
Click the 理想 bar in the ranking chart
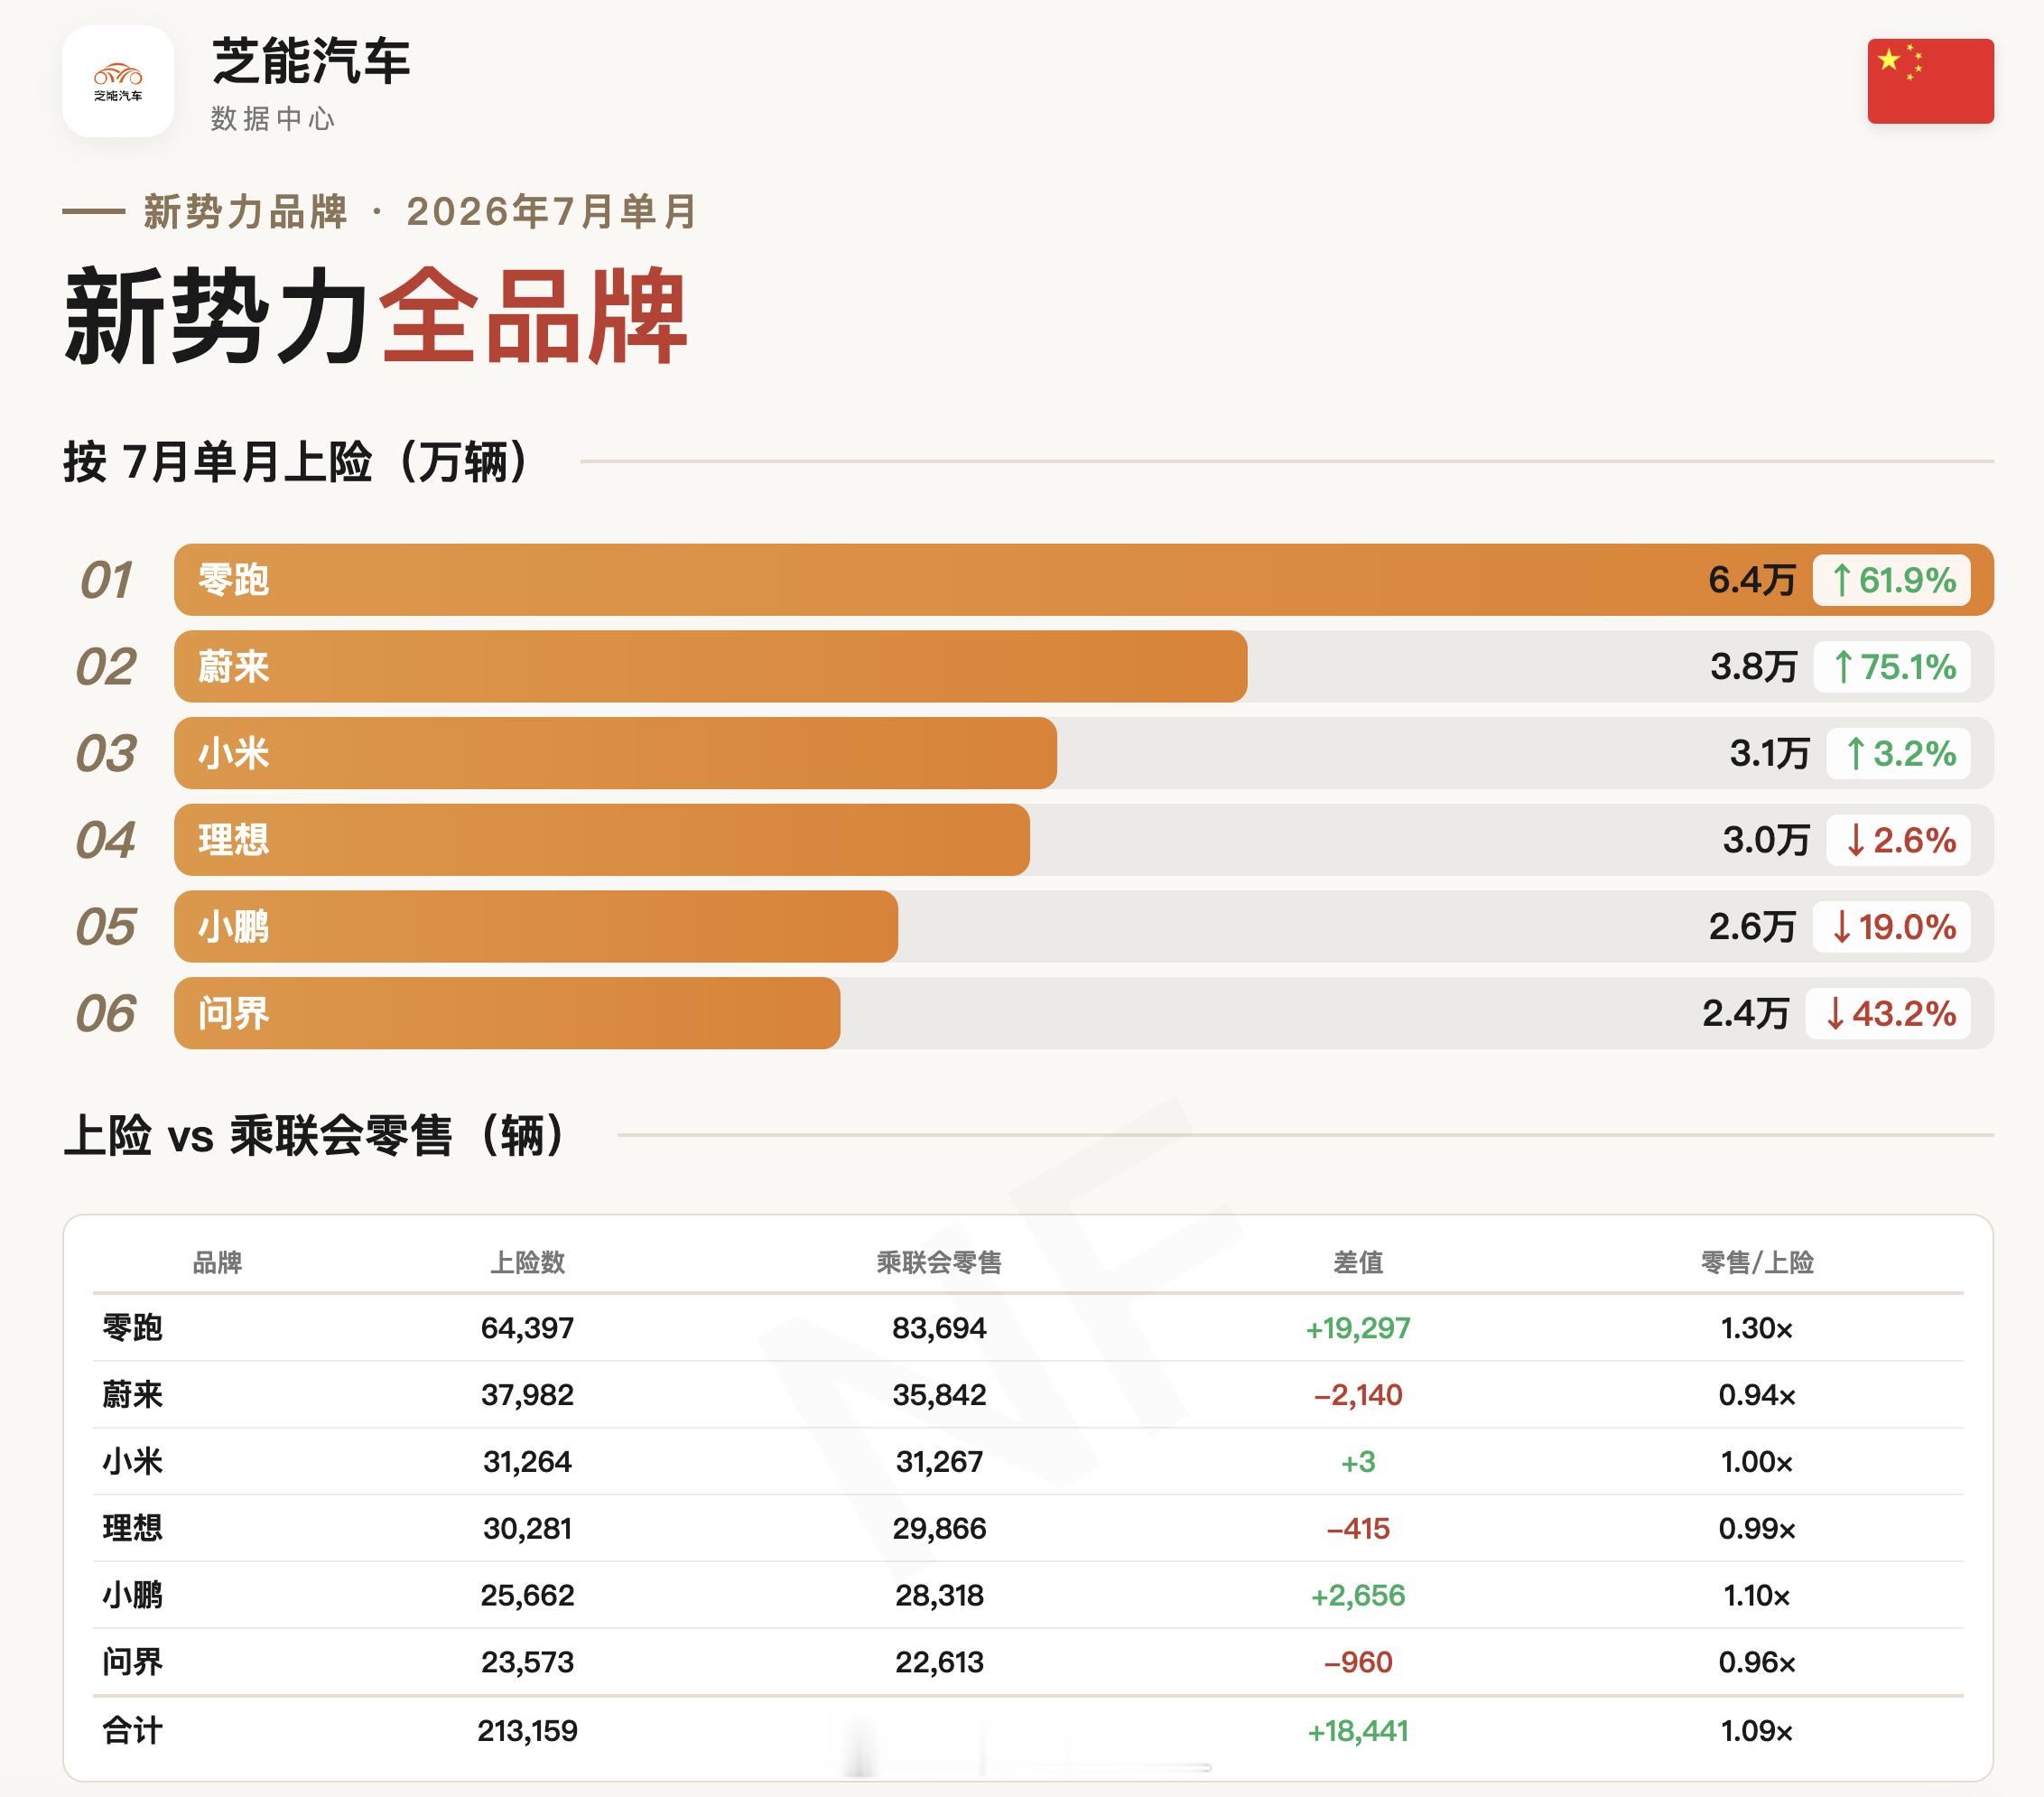602,840
